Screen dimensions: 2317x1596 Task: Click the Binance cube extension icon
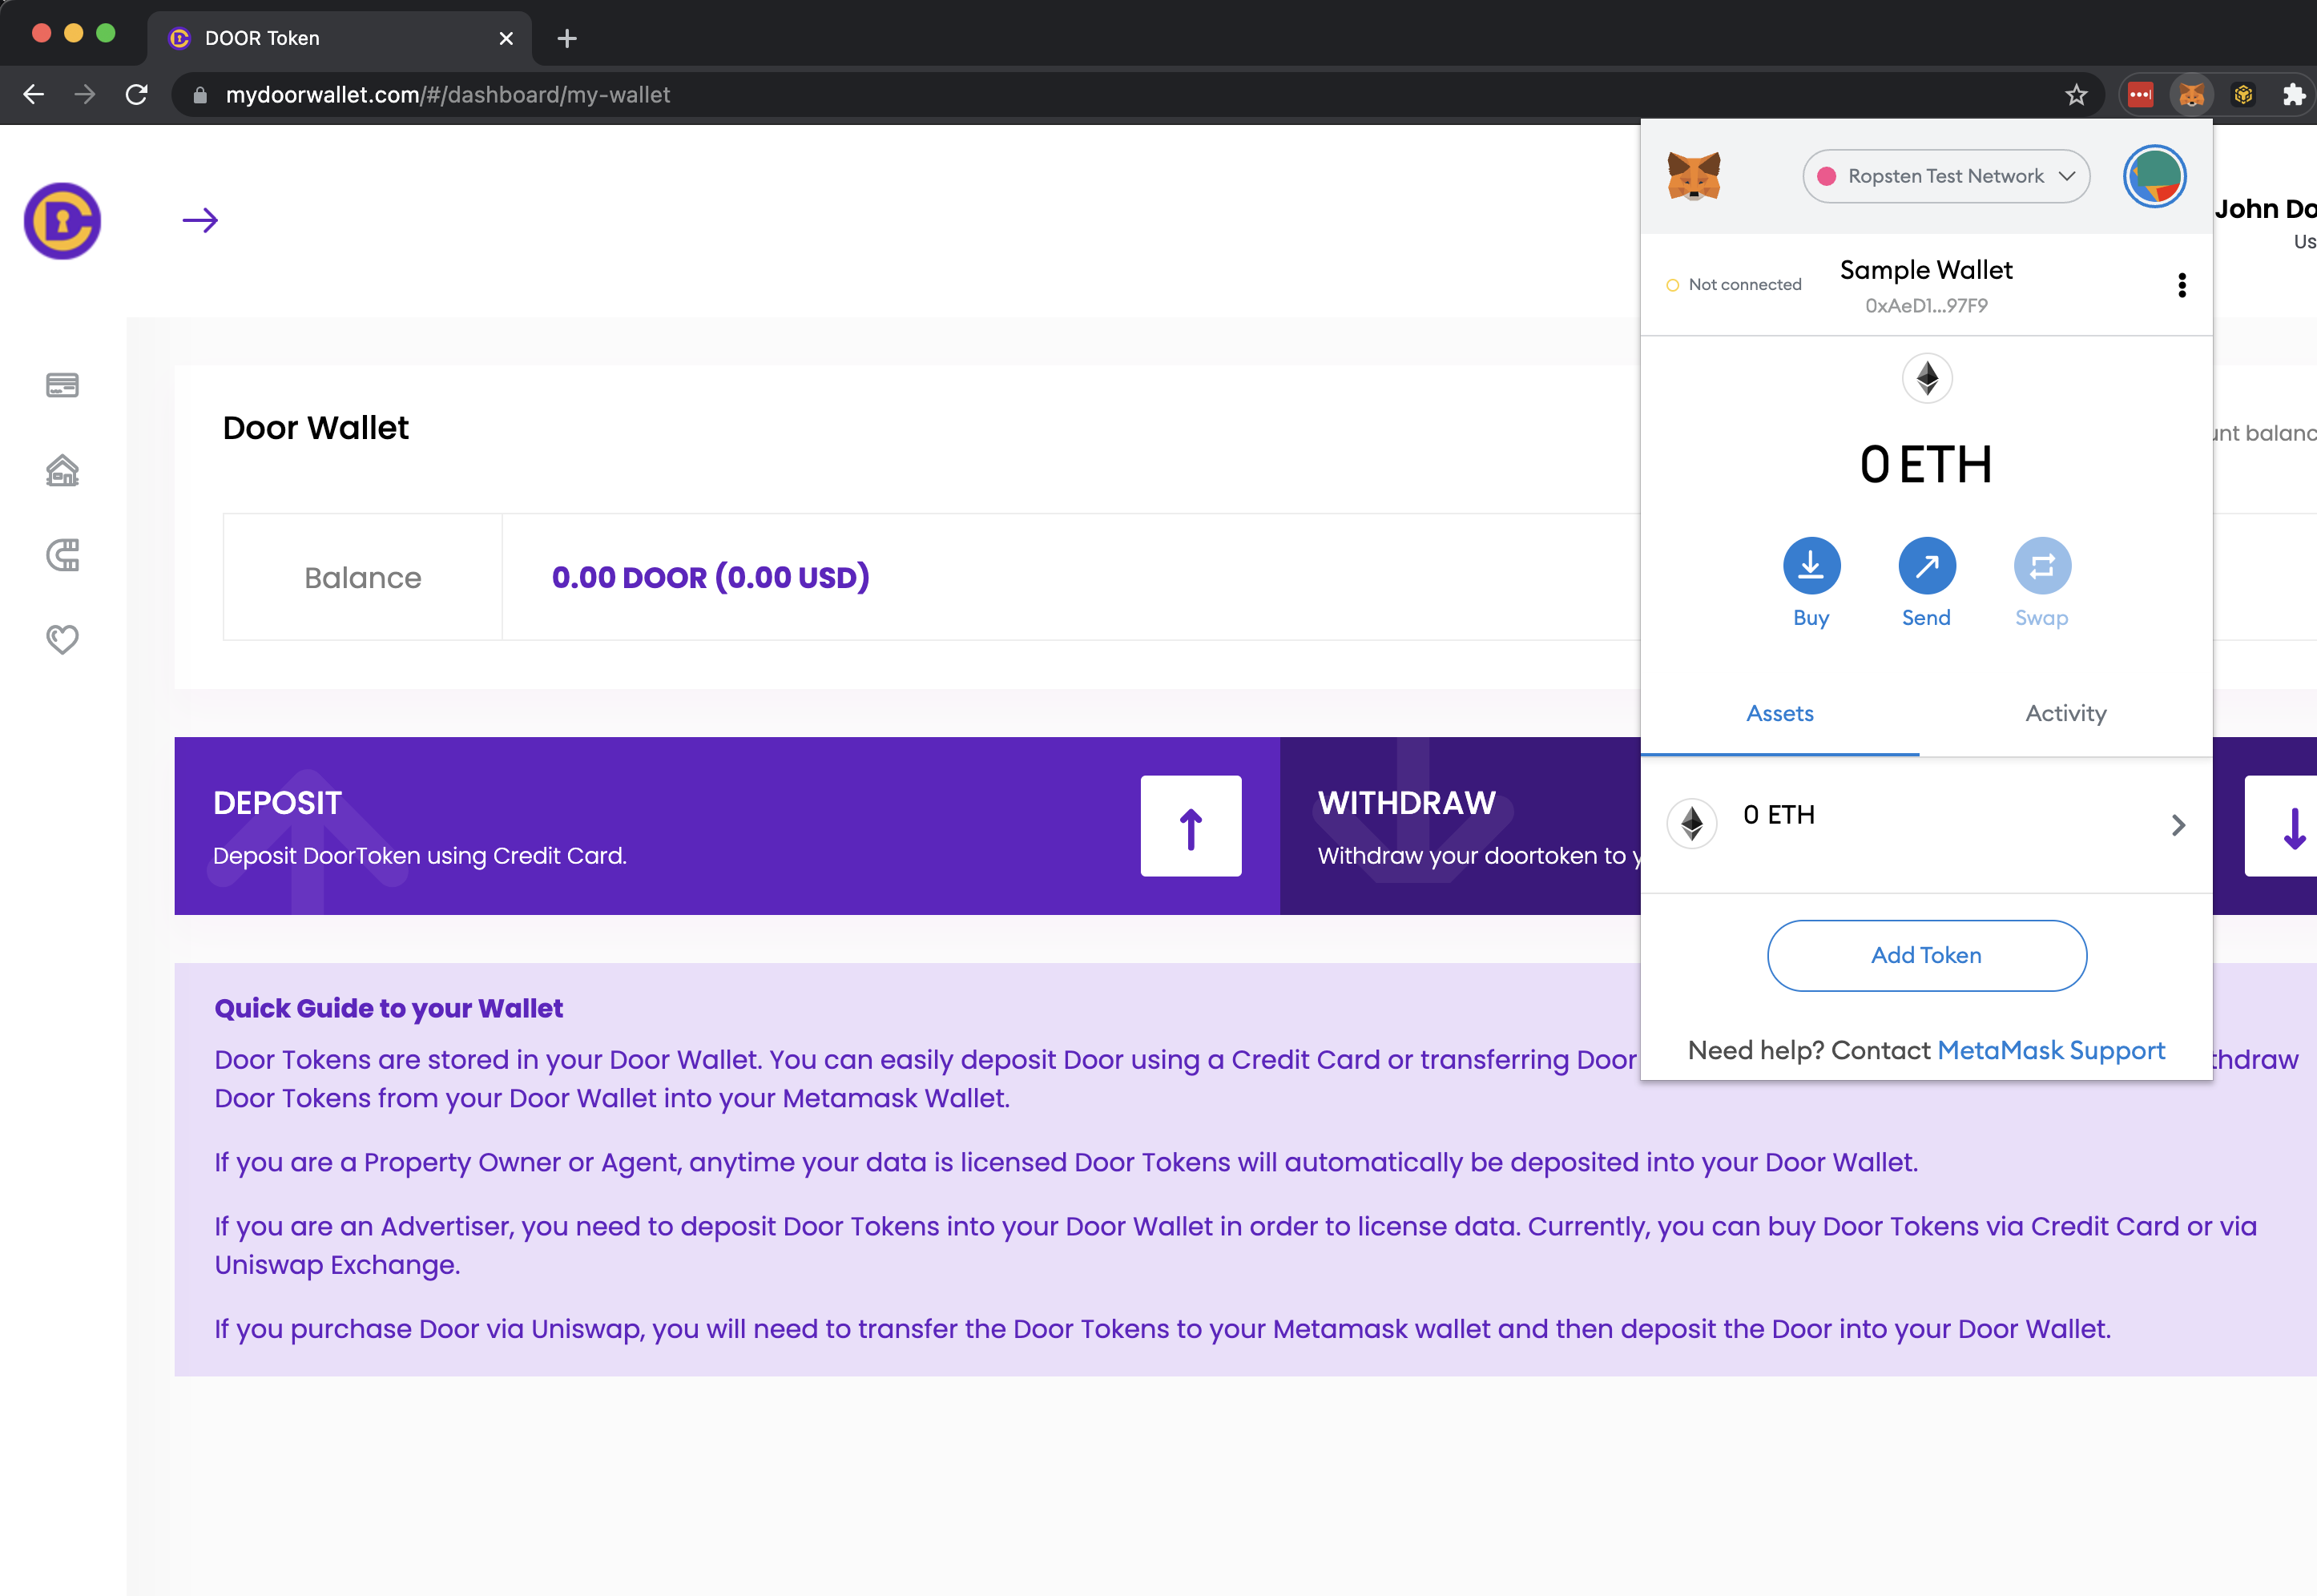coord(2244,95)
